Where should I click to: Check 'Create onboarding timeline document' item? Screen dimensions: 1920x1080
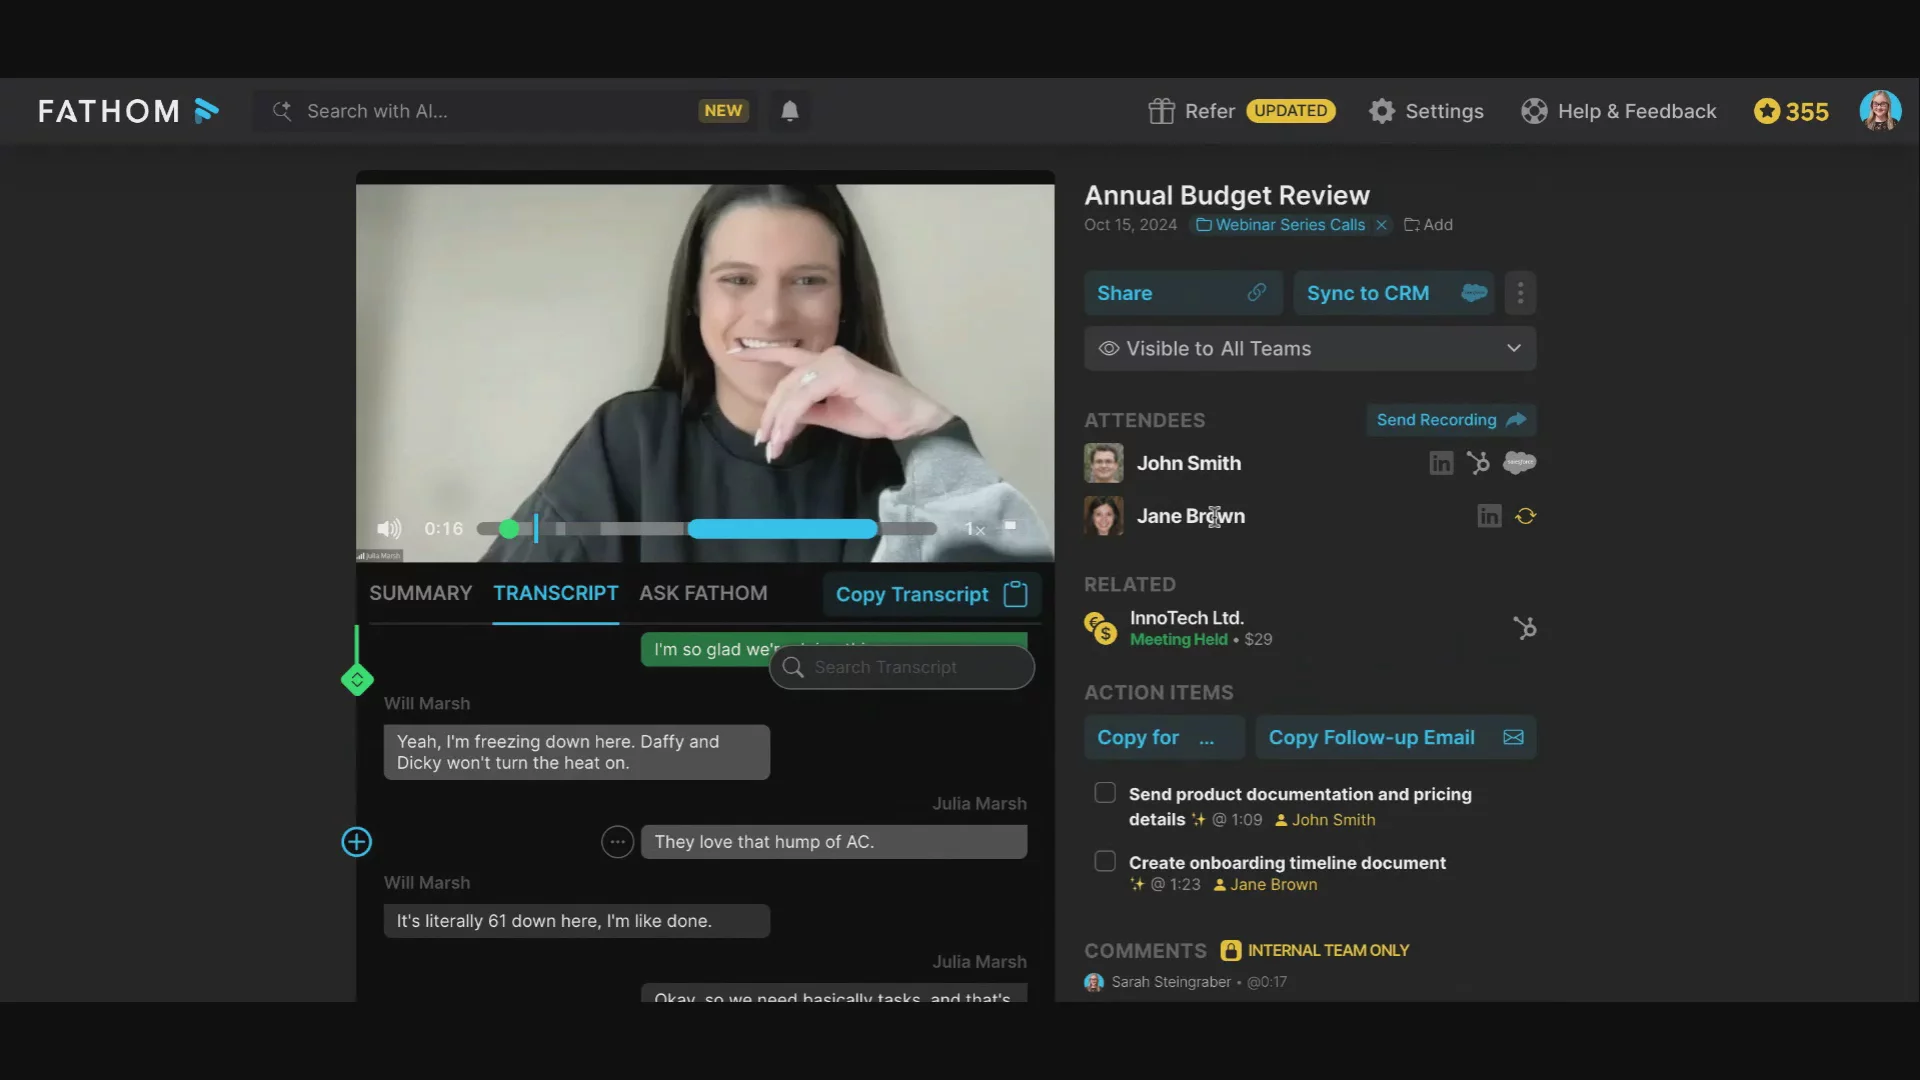(x=1105, y=861)
